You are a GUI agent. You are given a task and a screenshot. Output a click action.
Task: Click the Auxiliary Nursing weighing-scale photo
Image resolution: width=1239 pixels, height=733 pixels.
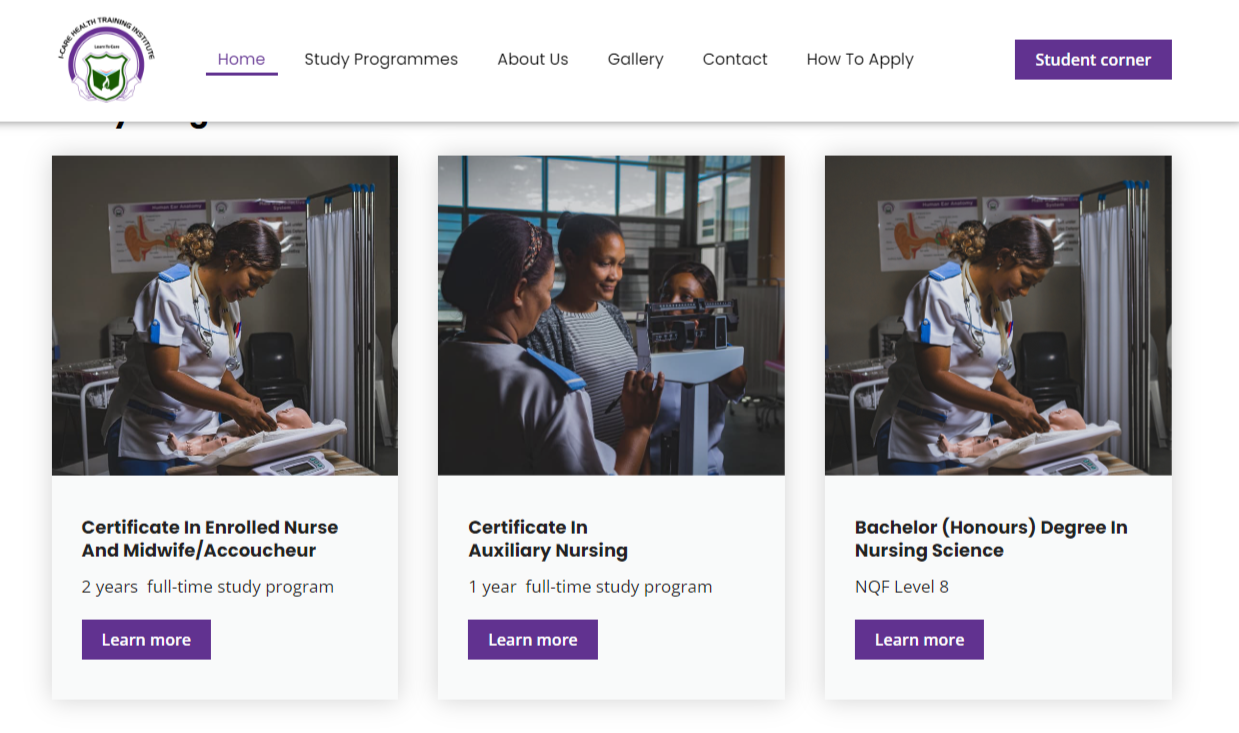coord(610,314)
